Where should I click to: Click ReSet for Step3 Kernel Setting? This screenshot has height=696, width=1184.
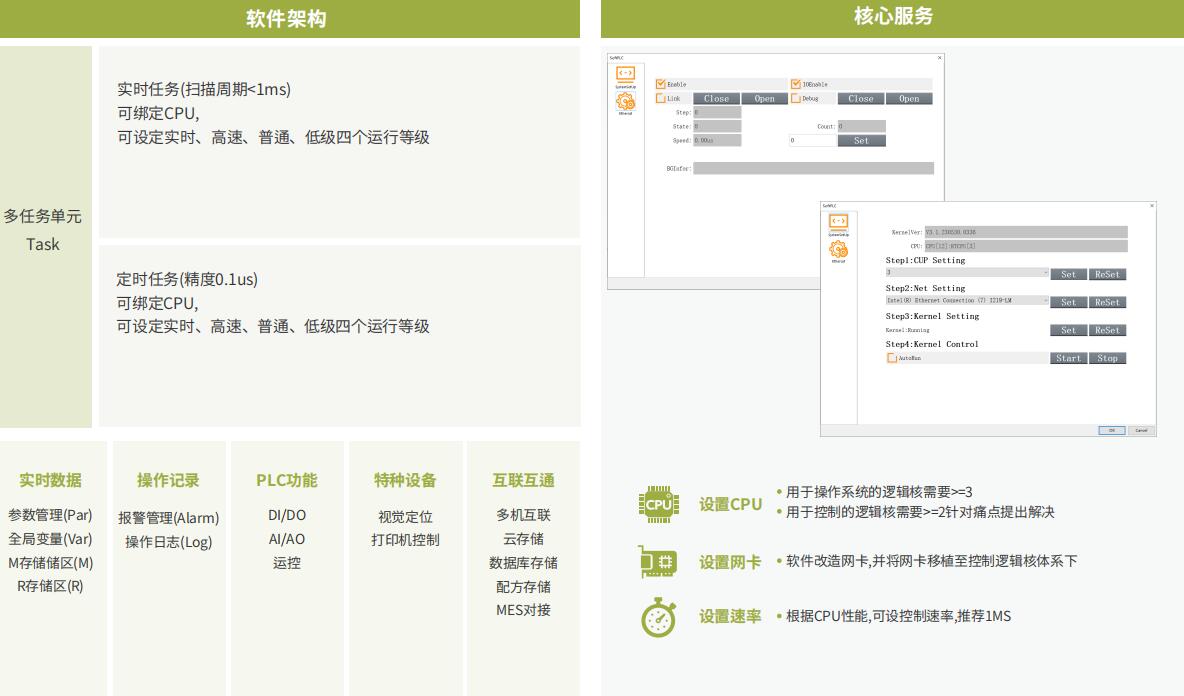coord(1107,330)
